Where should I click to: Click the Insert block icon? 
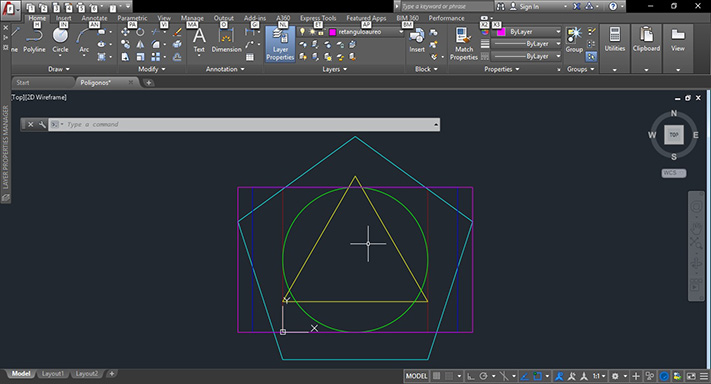point(417,40)
